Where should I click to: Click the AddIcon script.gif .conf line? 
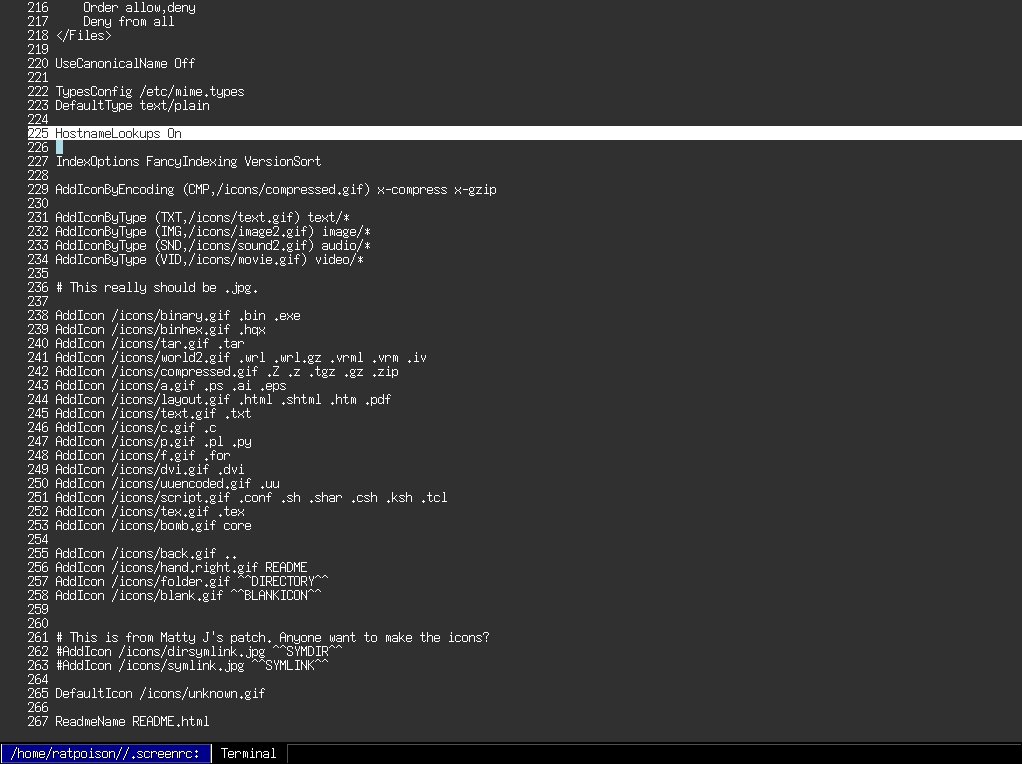click(x=250, y=497)
